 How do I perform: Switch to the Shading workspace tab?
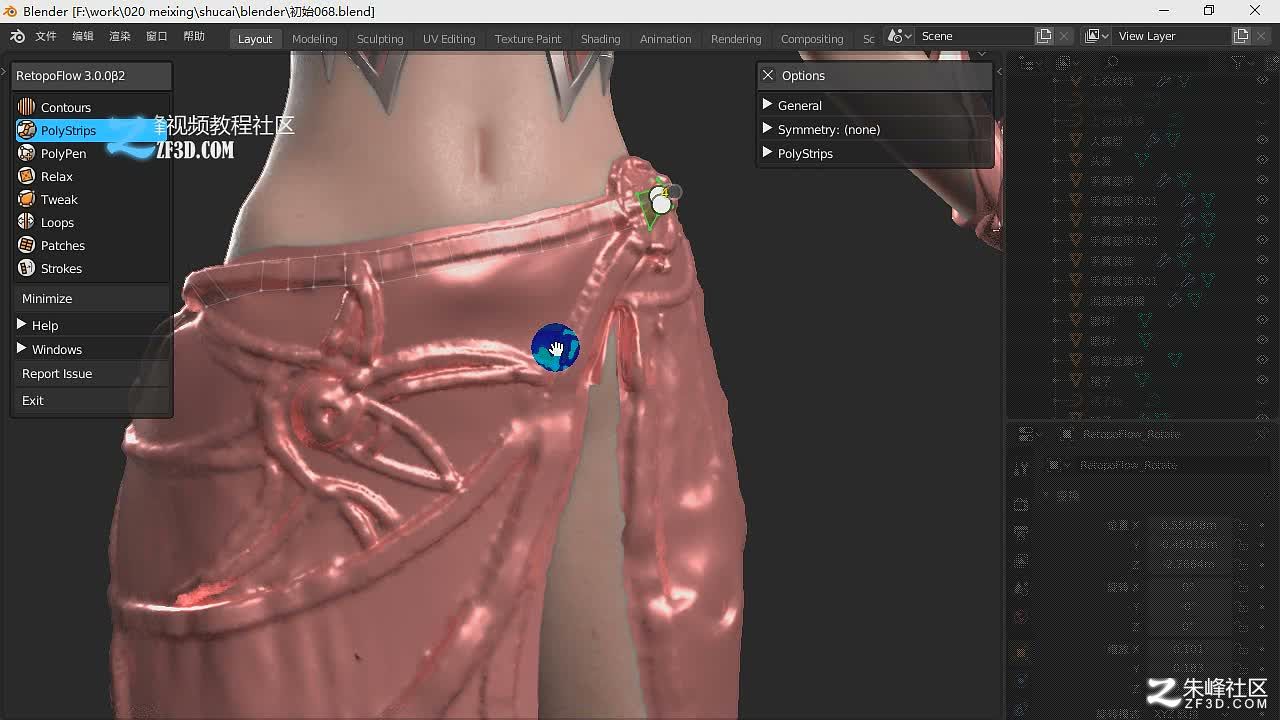[x=600, y=39]
